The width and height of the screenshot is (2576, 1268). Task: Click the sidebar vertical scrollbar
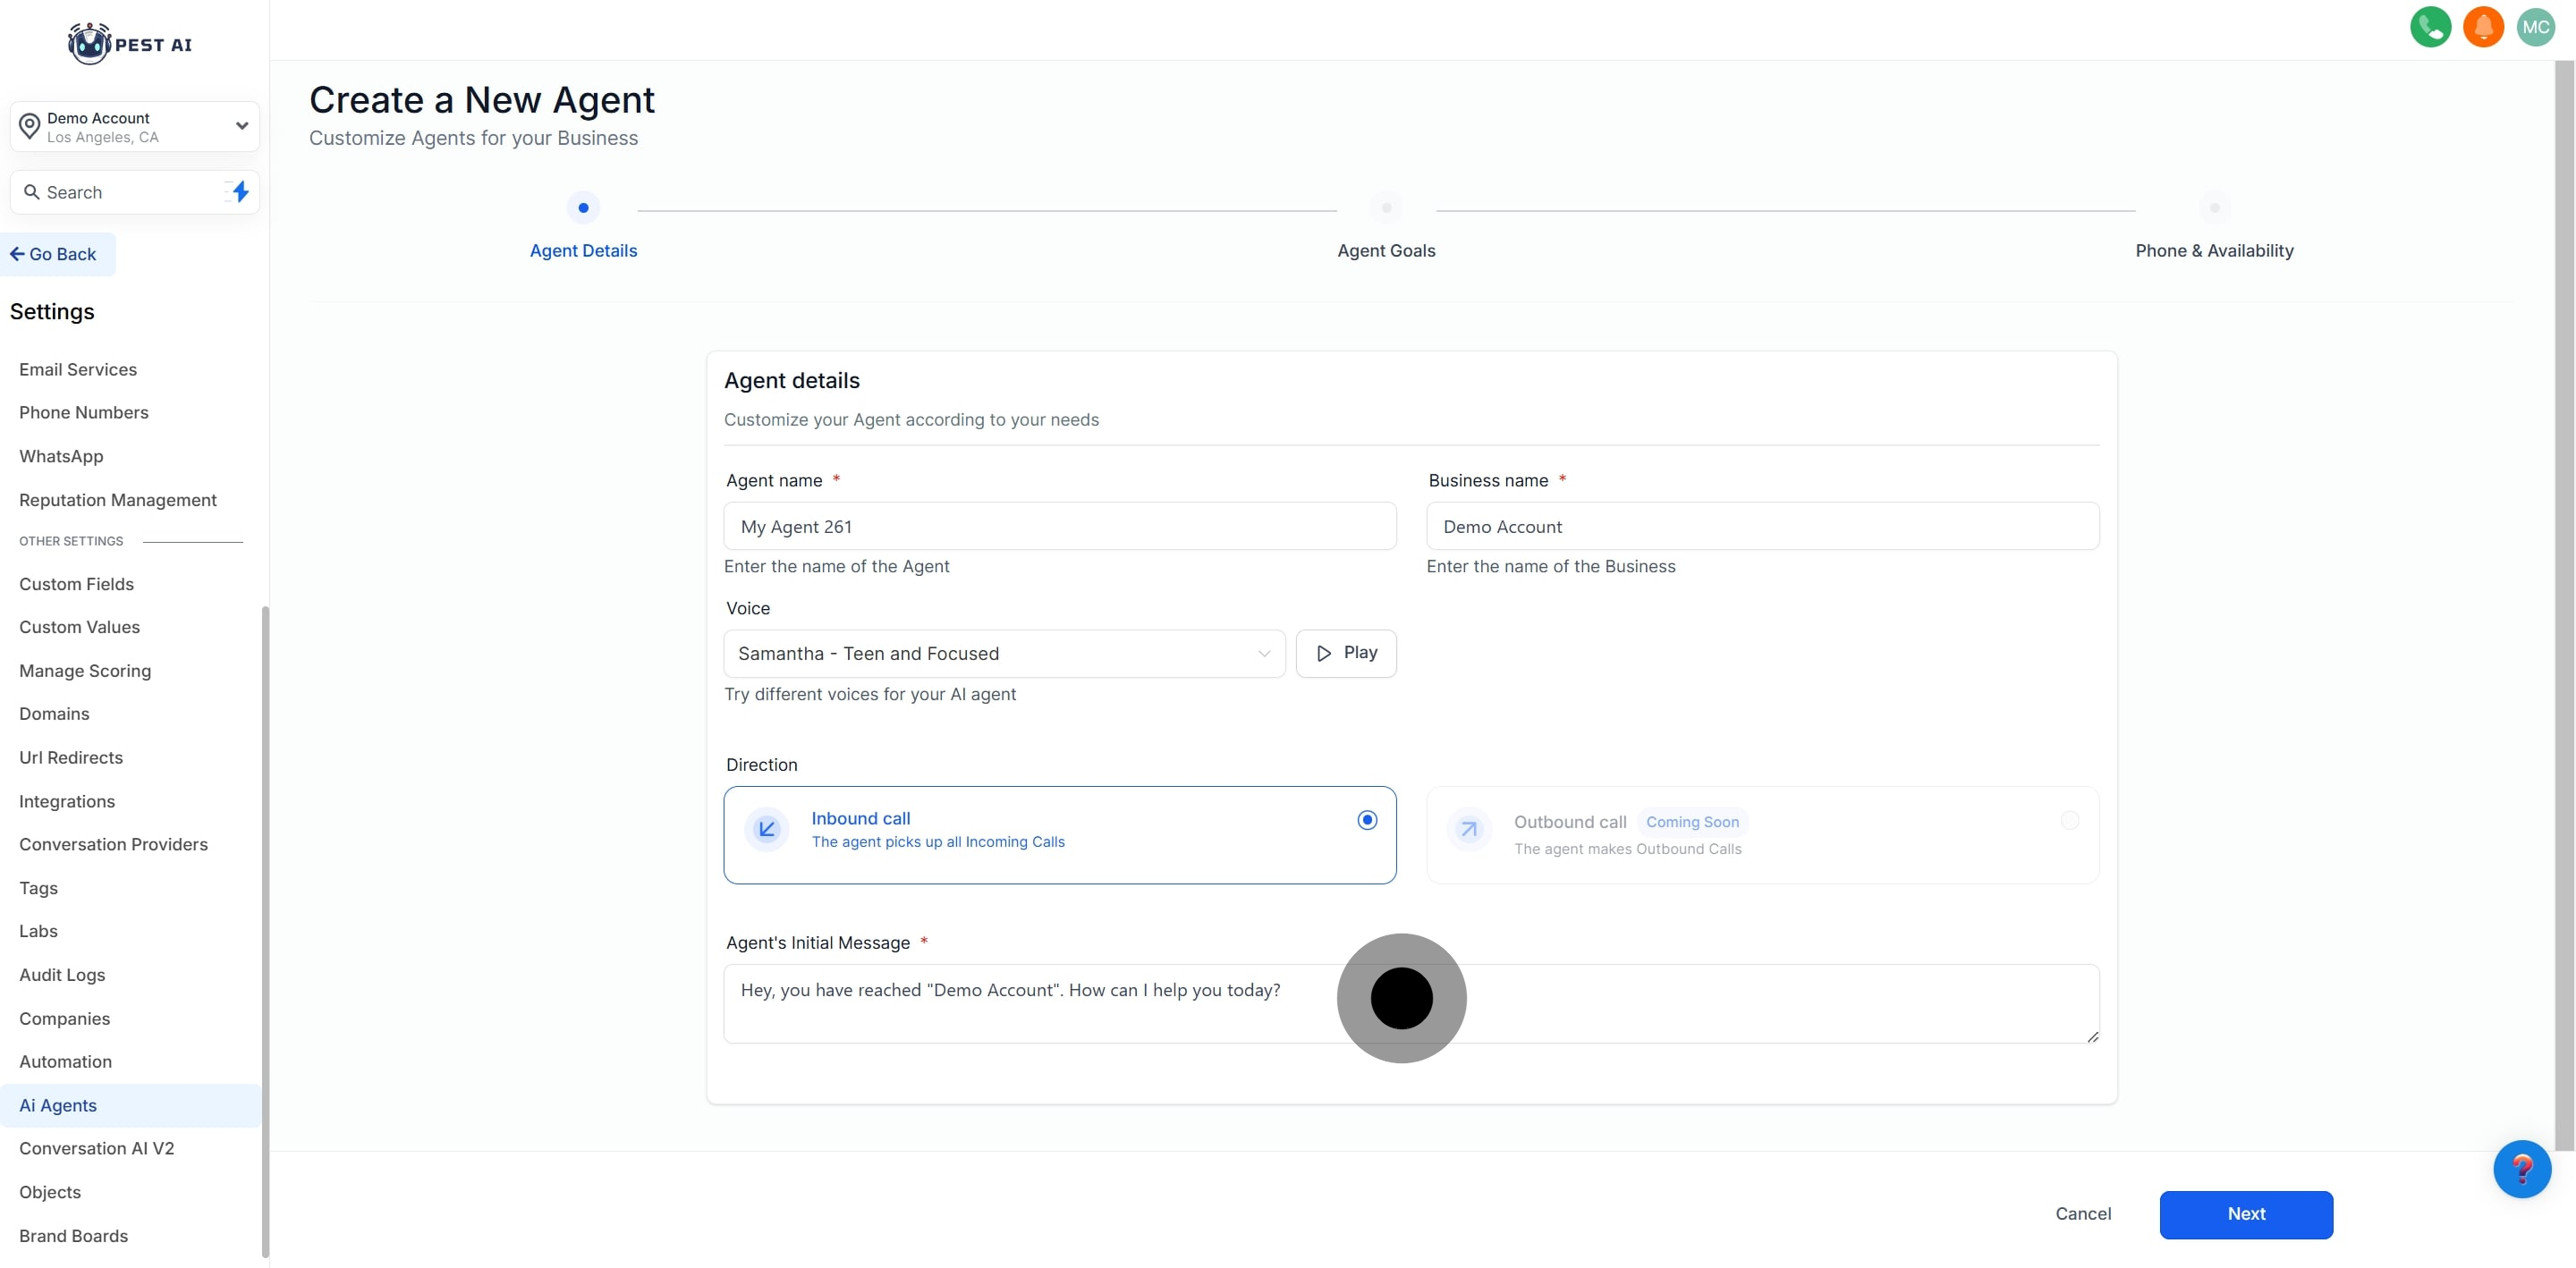(265, 930)
